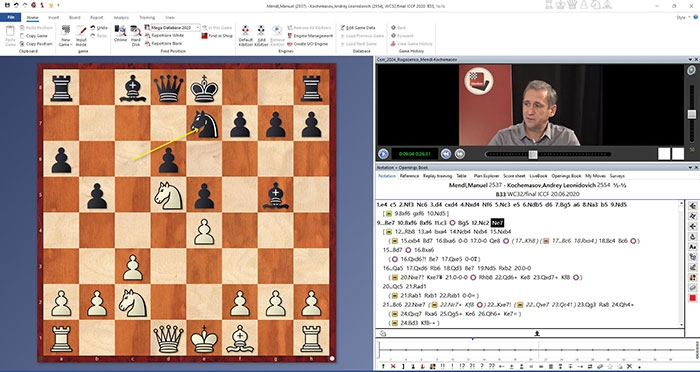Open the Notation pane dropdown arrow

[x=689, y=167]
